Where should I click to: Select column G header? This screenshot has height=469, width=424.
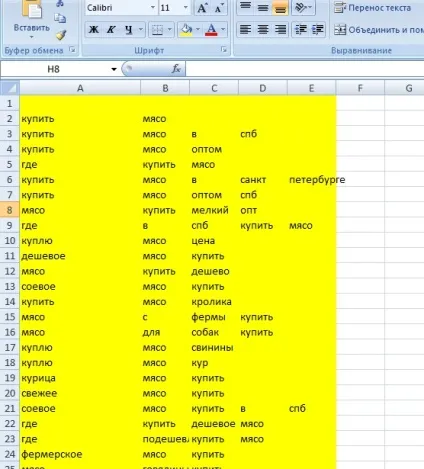405,88
